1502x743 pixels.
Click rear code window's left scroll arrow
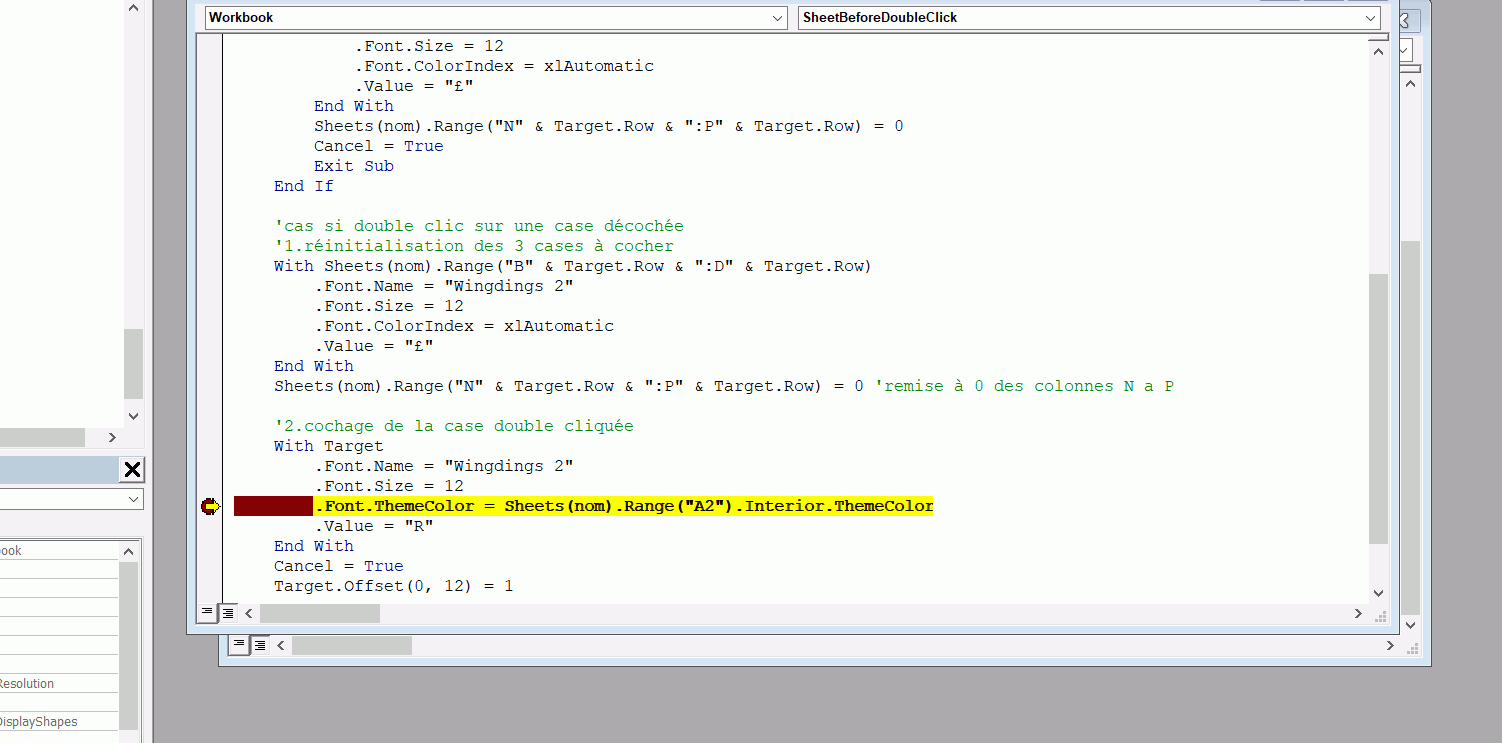click(281, 645)
